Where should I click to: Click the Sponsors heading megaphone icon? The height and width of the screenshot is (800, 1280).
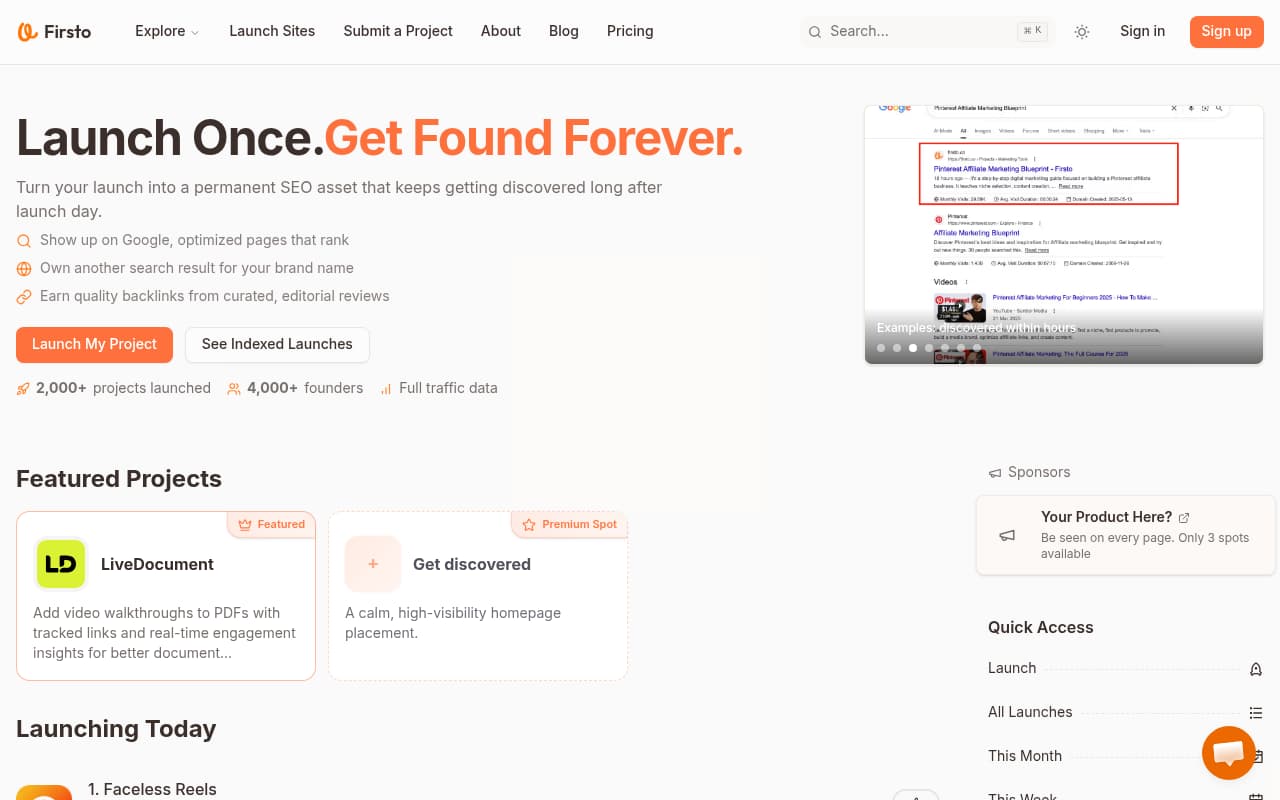coord(995,472)
